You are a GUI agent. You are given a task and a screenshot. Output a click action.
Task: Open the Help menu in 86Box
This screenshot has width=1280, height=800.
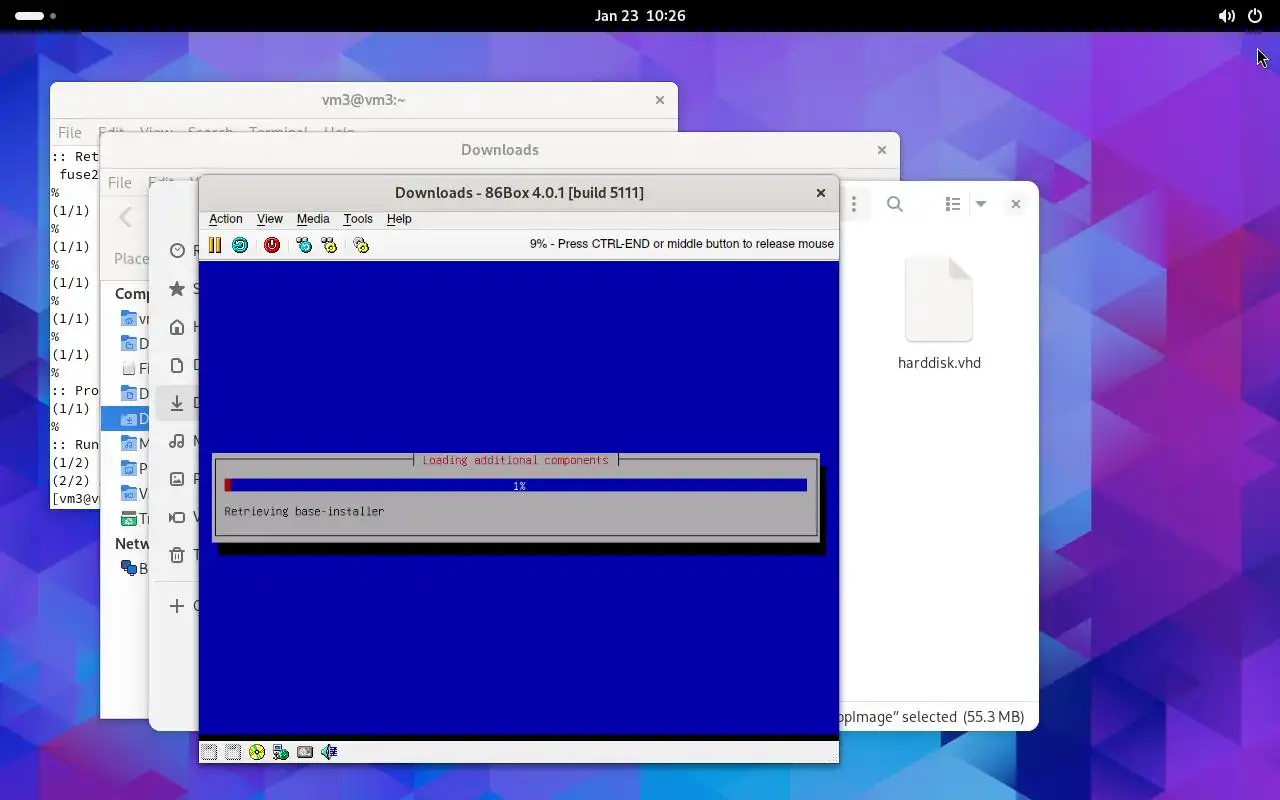(399, 219)
